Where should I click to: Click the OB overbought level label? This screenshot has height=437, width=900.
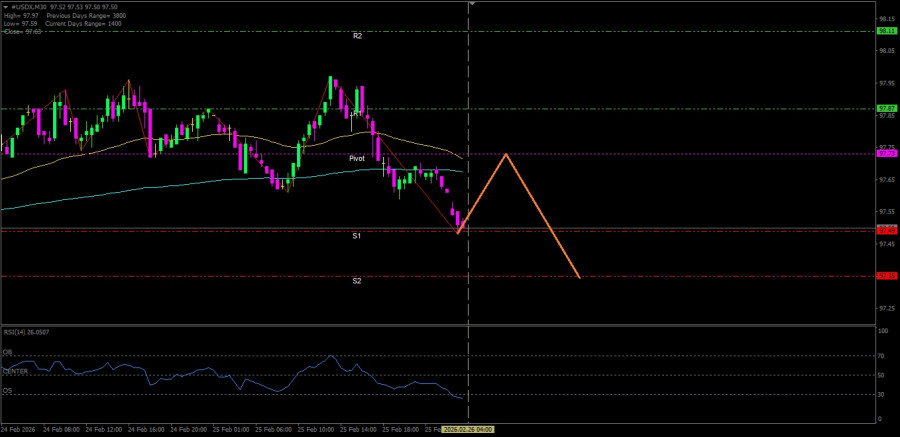pyautogui.click(x=7, y=352)
